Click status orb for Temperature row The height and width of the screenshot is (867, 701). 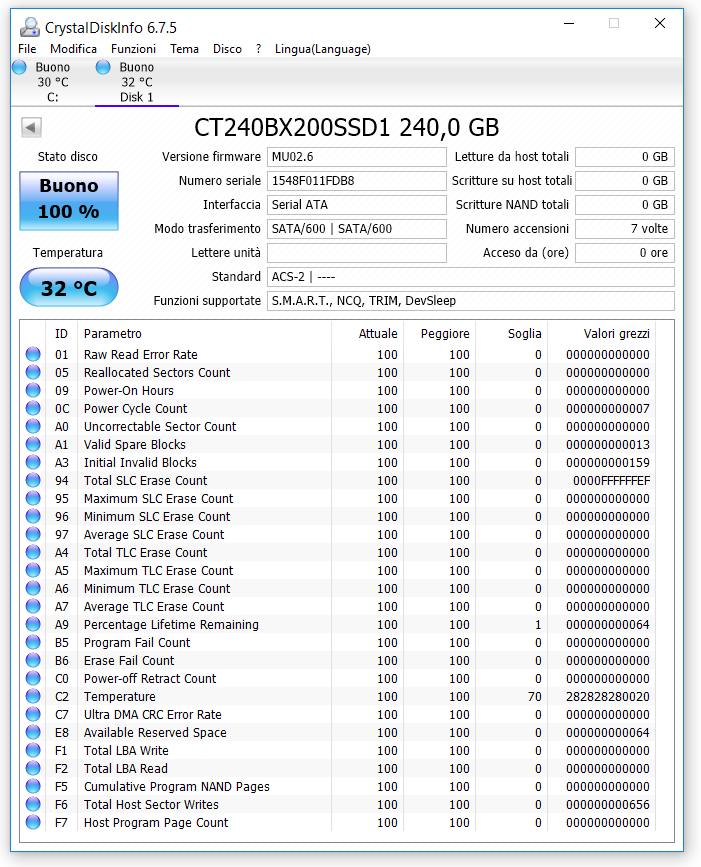pos(33,696)
